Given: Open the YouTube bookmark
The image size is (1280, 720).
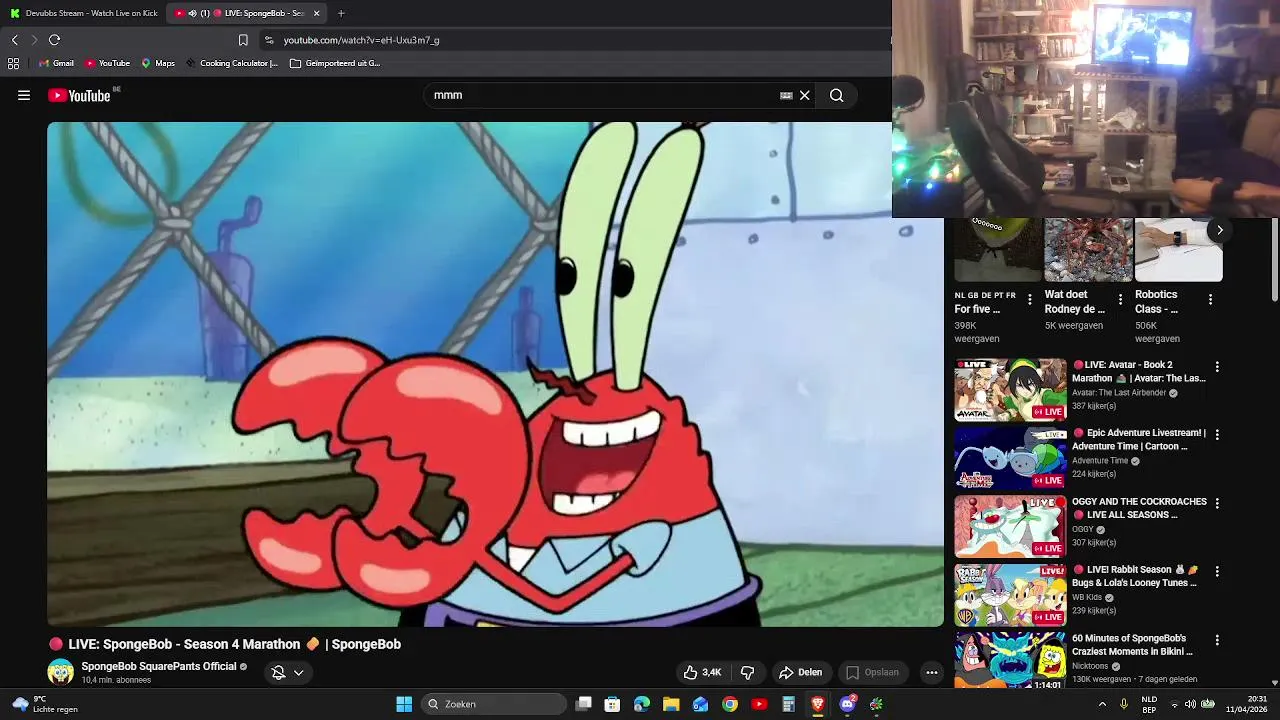Looking at the screenshot, I should coord(107,63).
